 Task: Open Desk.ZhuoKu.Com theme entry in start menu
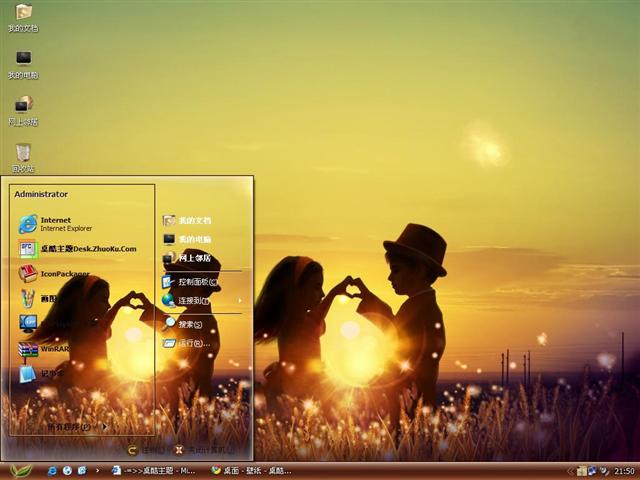pyautogui.click(x=87, y=249)
